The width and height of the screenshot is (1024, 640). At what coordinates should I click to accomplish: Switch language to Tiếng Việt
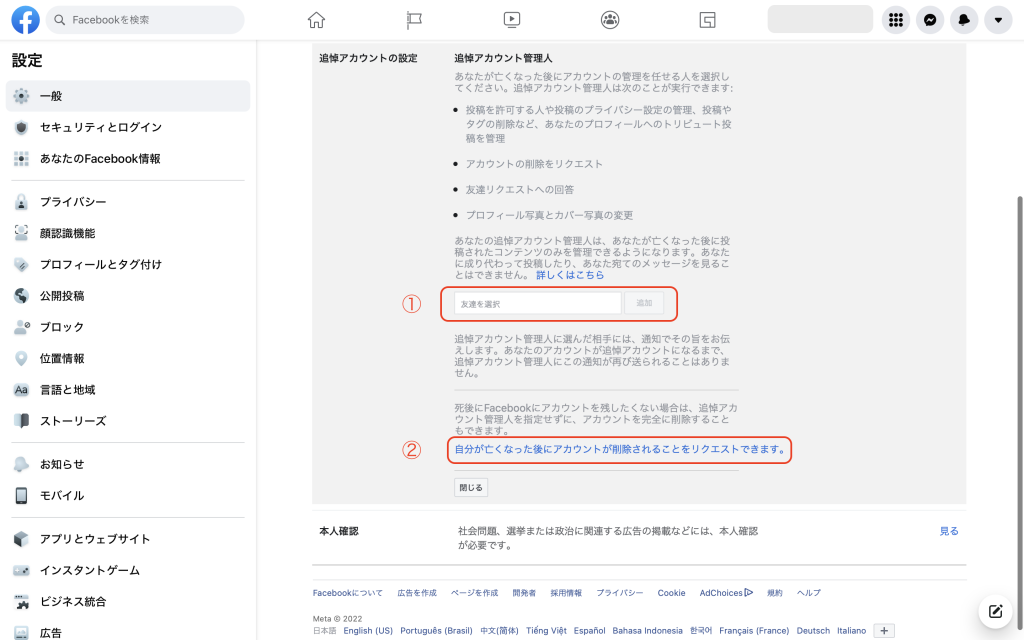pos(546,631)
